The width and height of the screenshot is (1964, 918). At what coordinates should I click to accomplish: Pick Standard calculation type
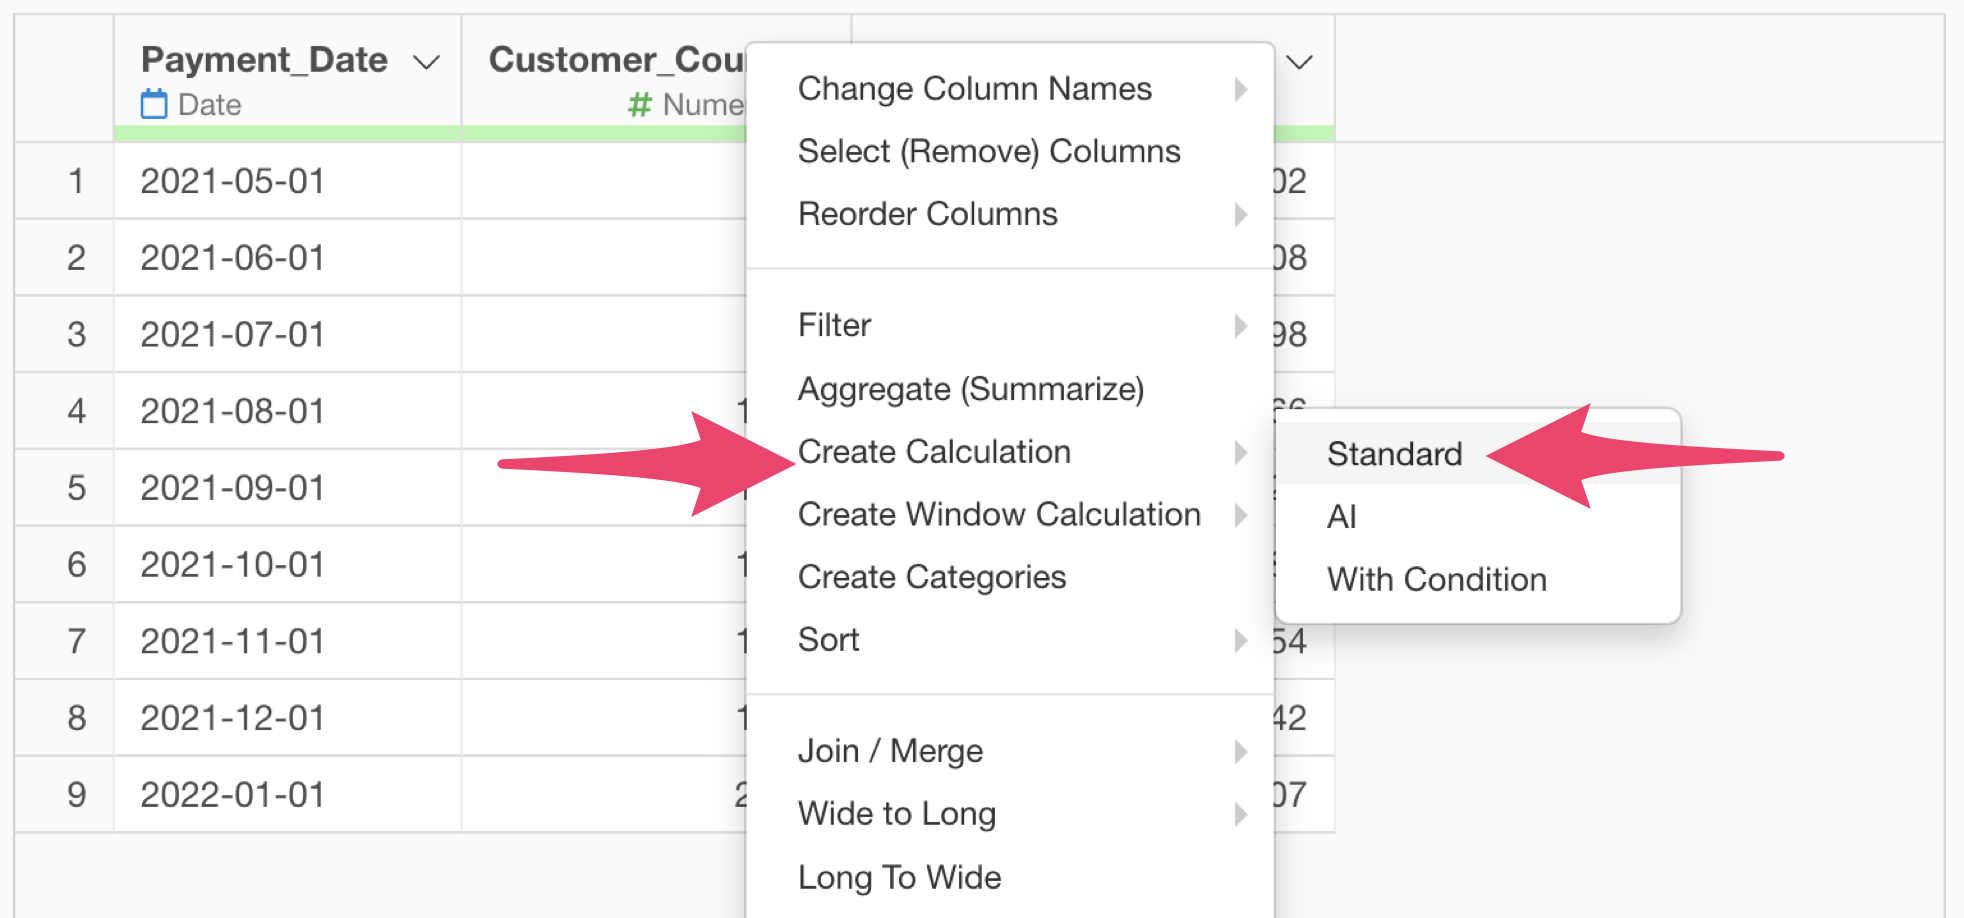pos(1478,454)
